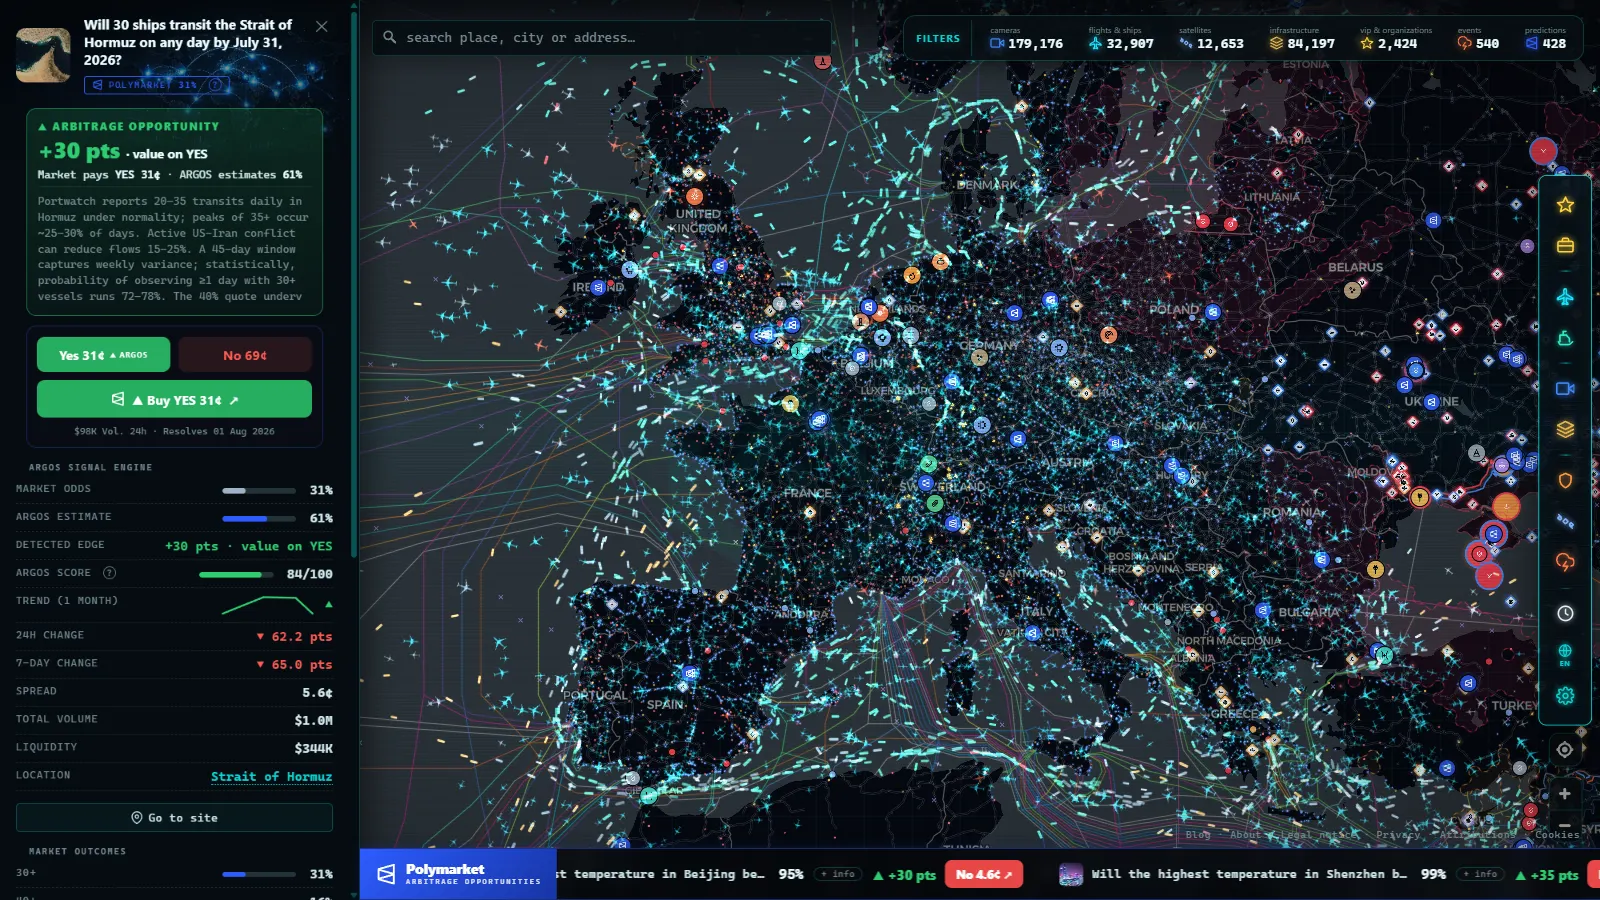Toggle the satellites filter 12,653

[x=1211, y=39]
